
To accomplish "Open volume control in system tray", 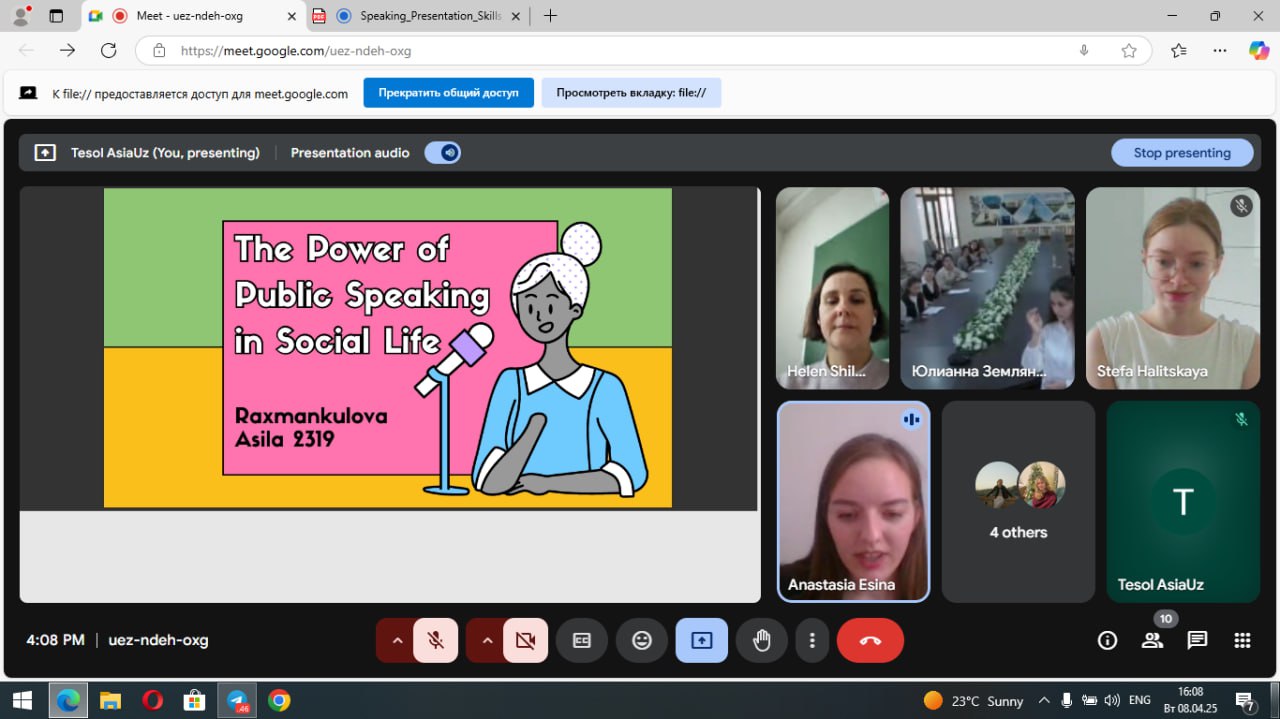I will click(x=1112, y=701).
